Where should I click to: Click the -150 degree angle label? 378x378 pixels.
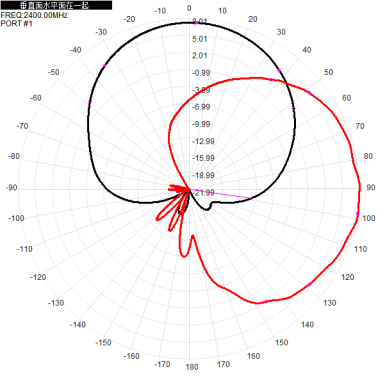click(x=103, y=343)
